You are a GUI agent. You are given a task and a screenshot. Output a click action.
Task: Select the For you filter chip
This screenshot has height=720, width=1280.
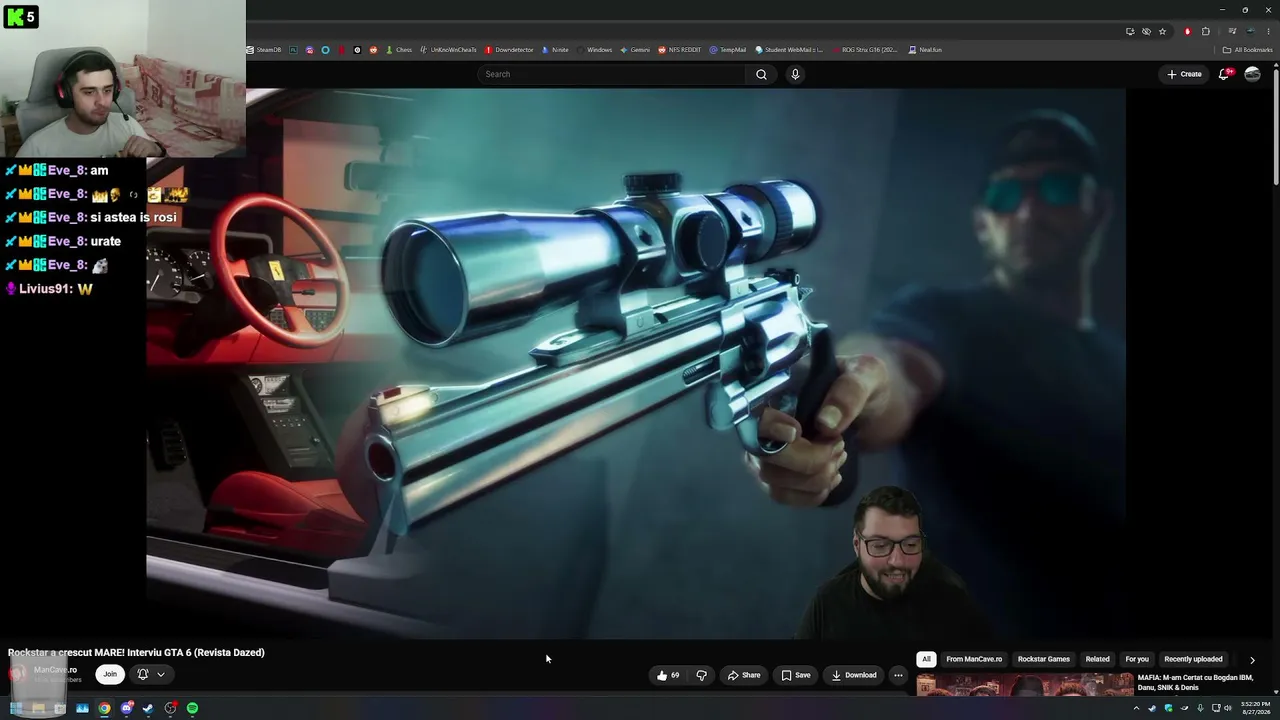[1137, 659]
